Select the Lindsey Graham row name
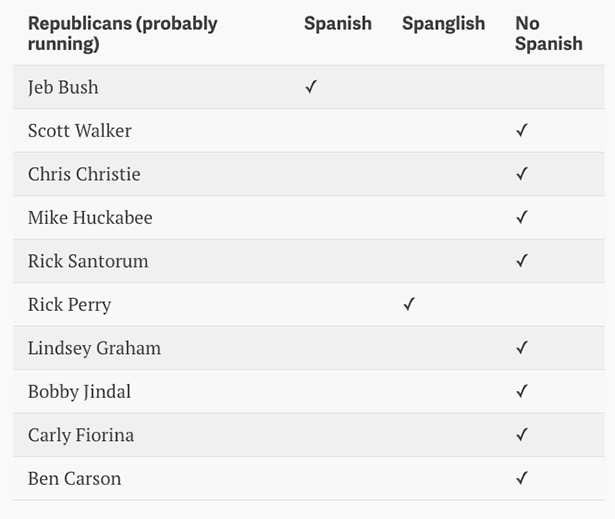Image resolution: width=615 pixels, height=519 pixels. point(94,348)
